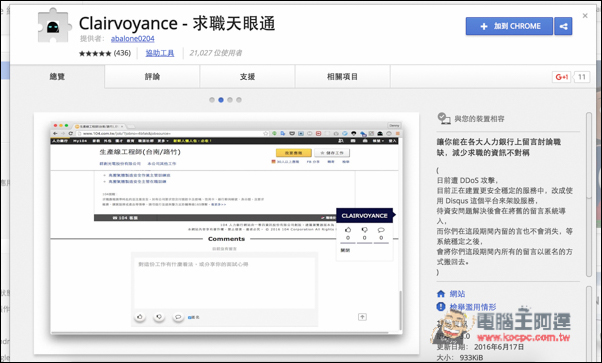
Task: Click the blue 加到 CHROME button
Action: point(509,26)
